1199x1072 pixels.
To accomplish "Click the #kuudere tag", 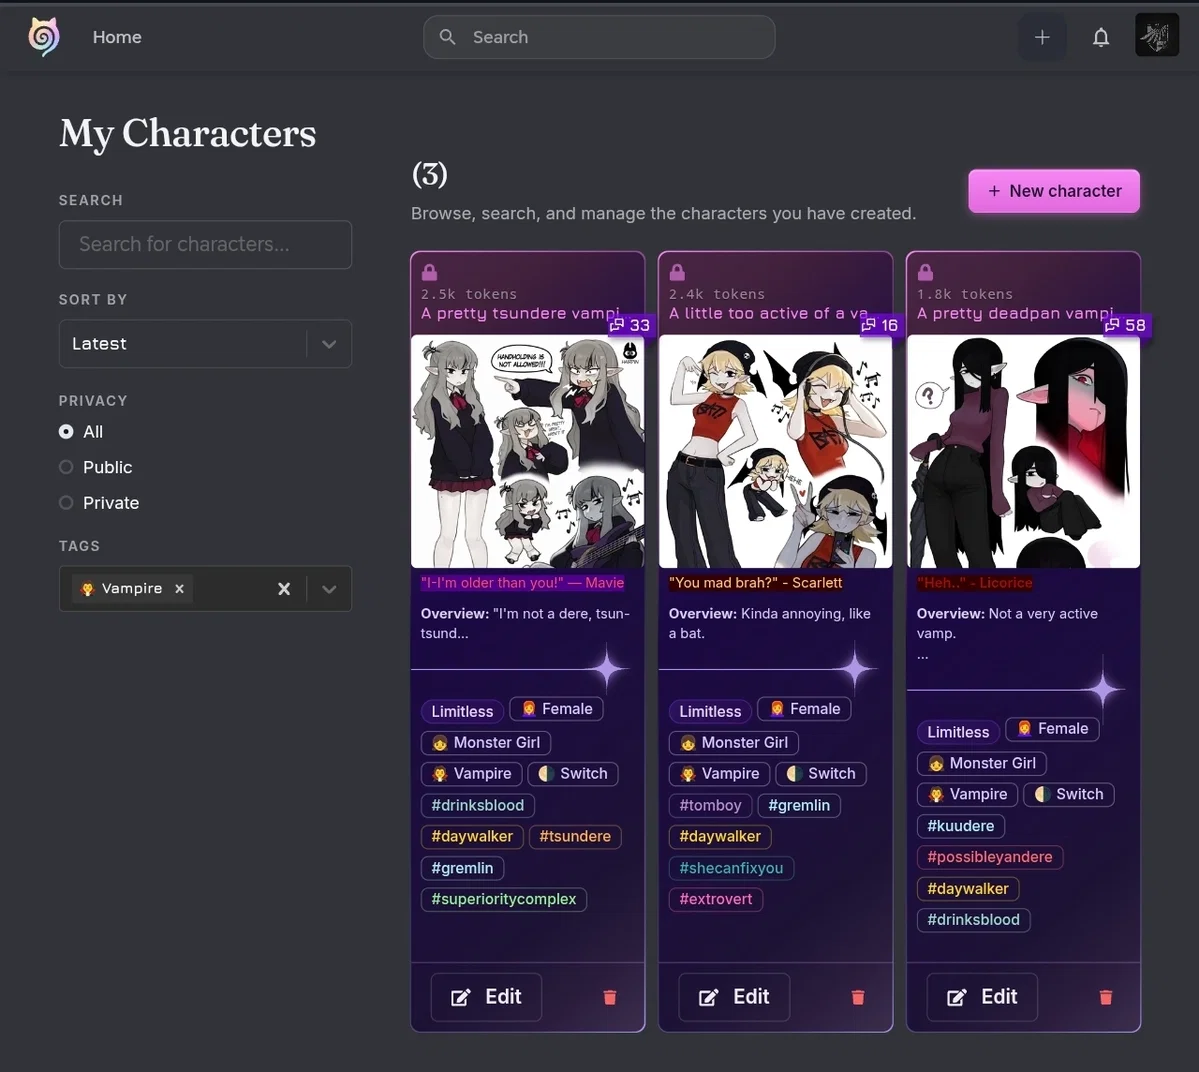I will (960, 826).
